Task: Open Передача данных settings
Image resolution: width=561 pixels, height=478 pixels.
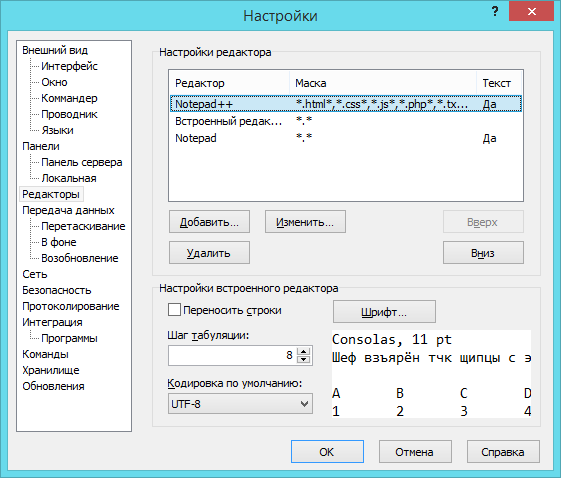Action: pos(68,210)
